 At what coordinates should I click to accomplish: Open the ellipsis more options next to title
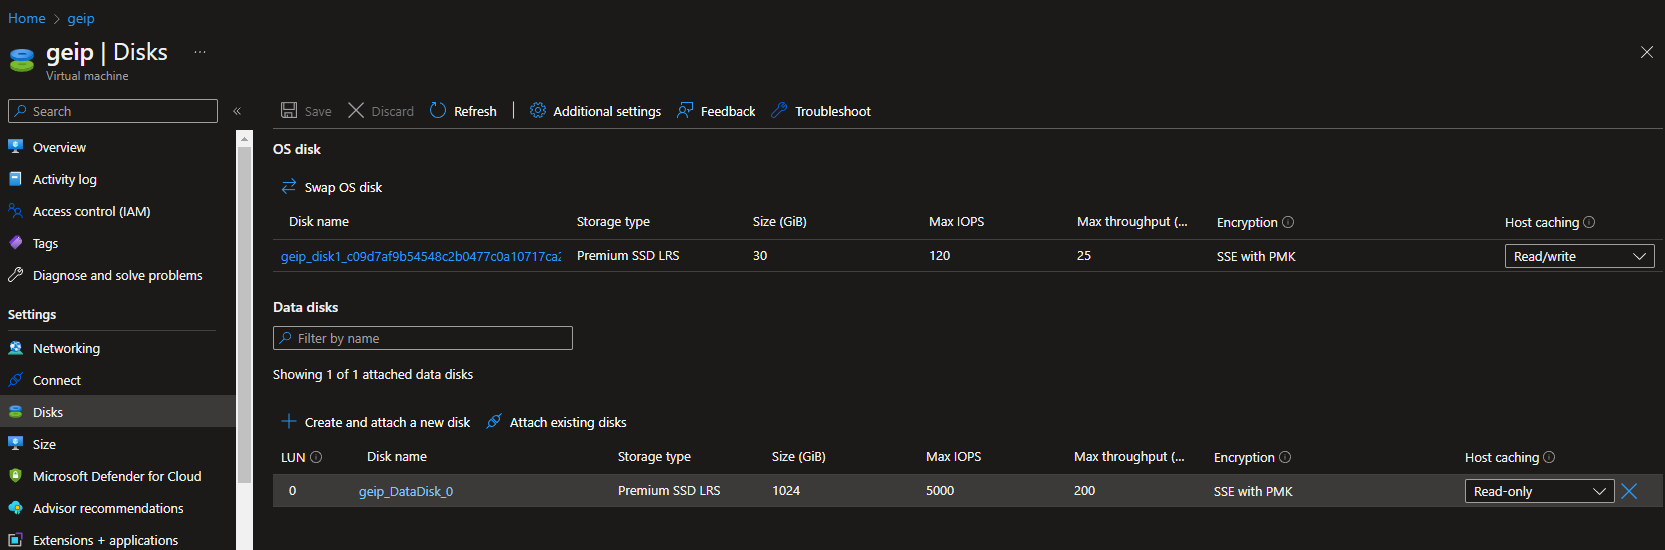click(x=200, y=52)
